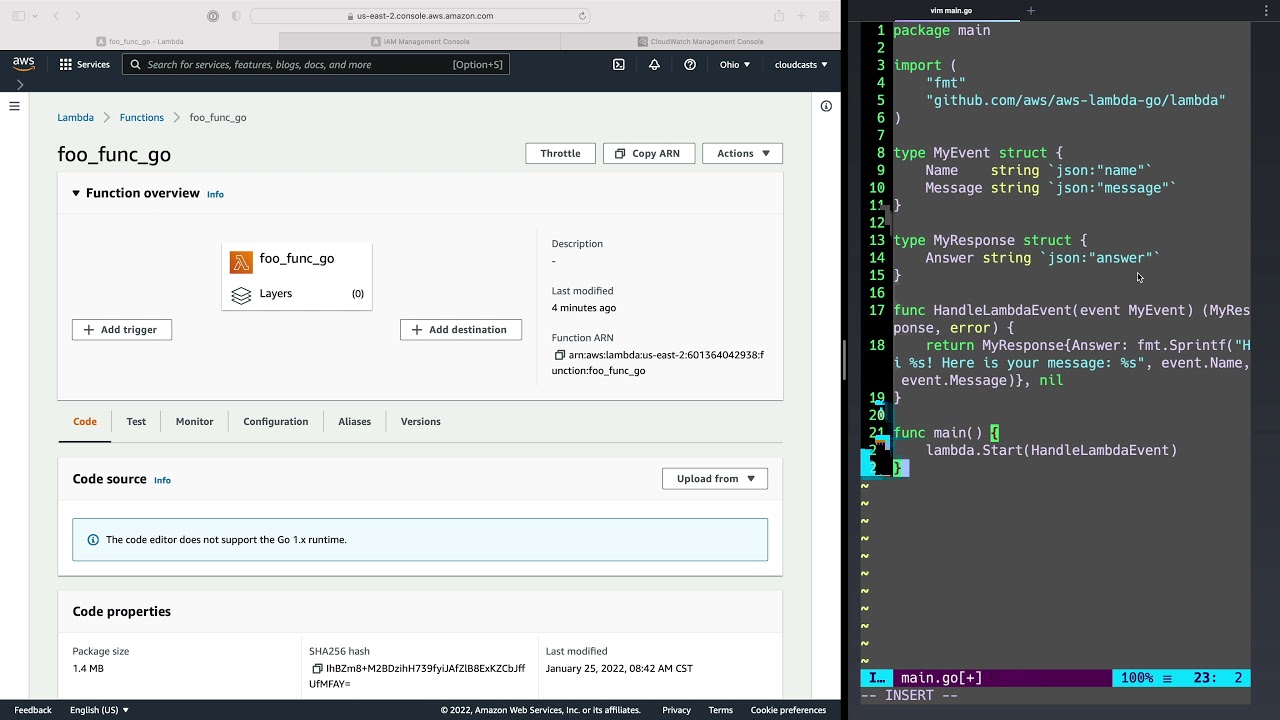
Task: Click the Add trigger button
Action: click(122, 330)
